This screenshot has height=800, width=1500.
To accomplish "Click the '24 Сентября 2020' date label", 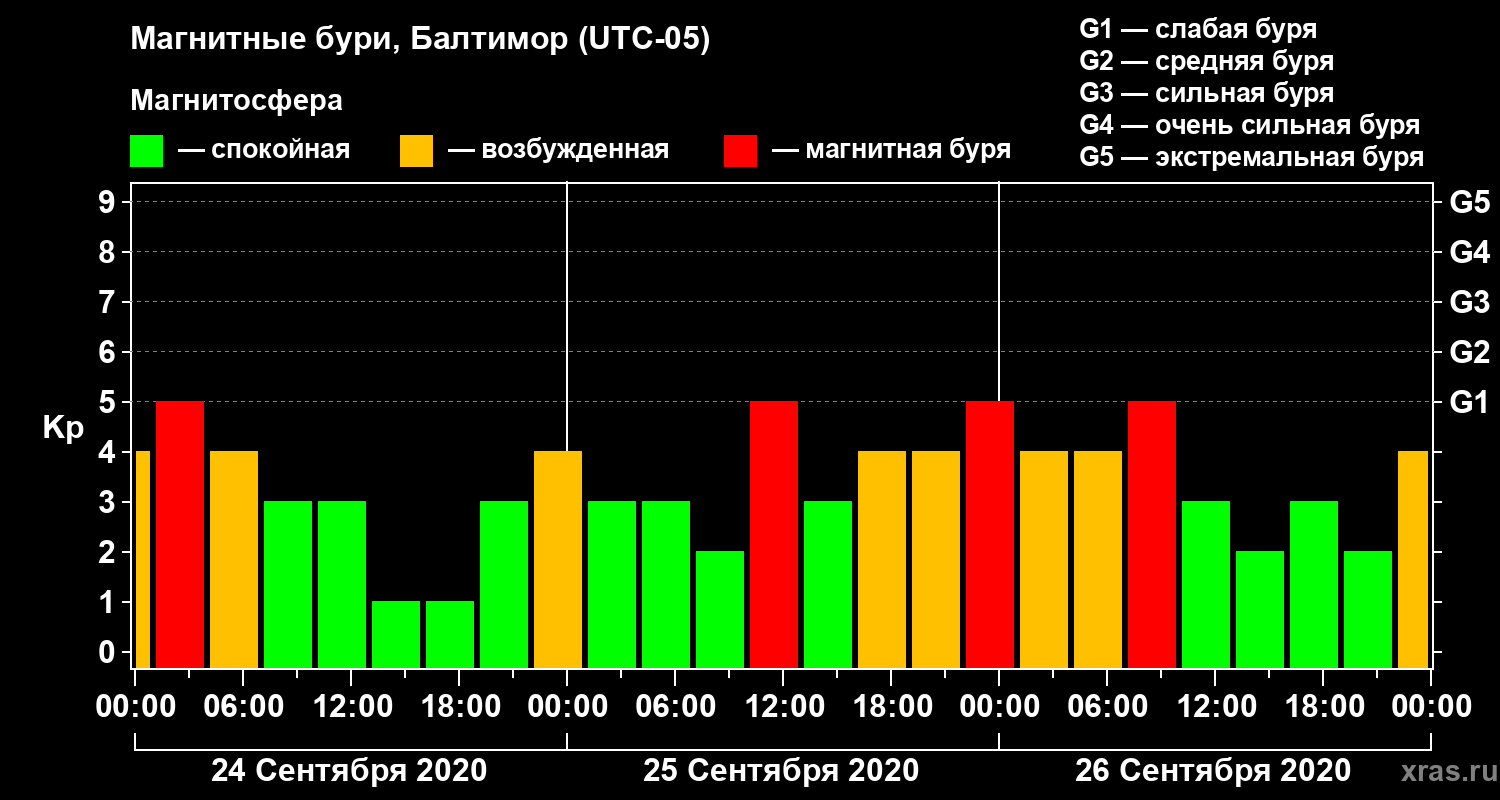I will pos(349,771).
